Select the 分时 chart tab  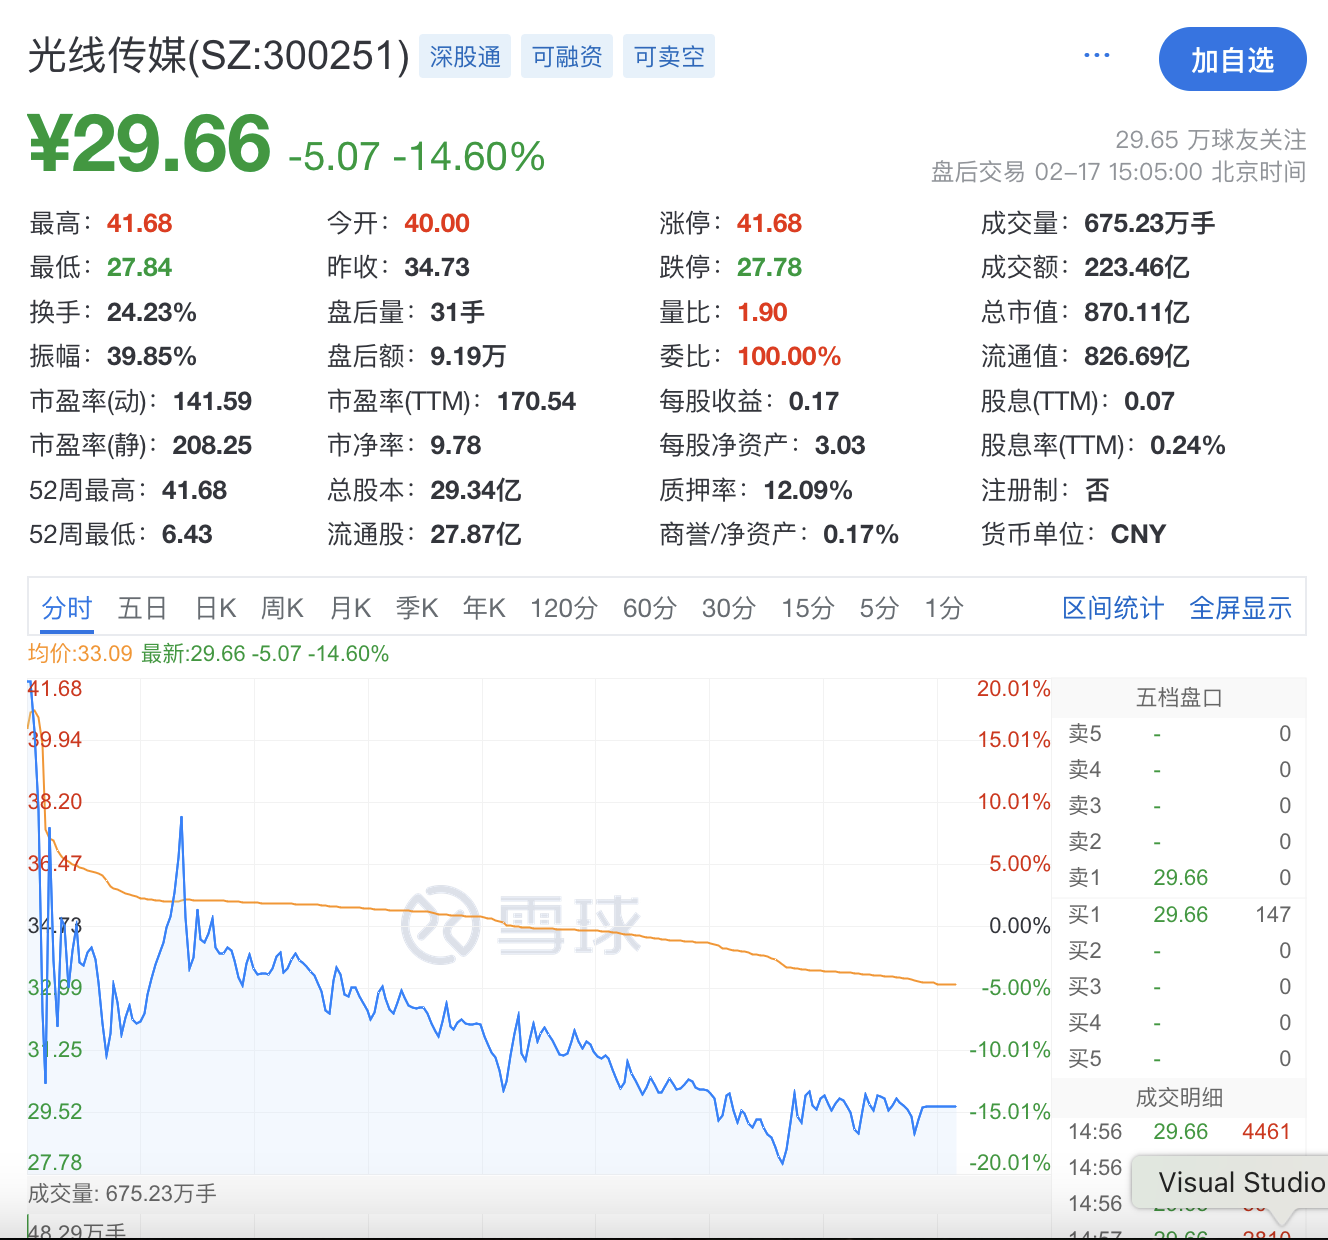[67, 608]
